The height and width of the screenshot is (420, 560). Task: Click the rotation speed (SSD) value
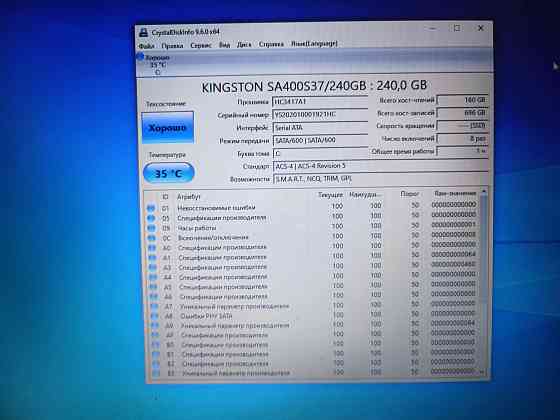click(462, 126)
